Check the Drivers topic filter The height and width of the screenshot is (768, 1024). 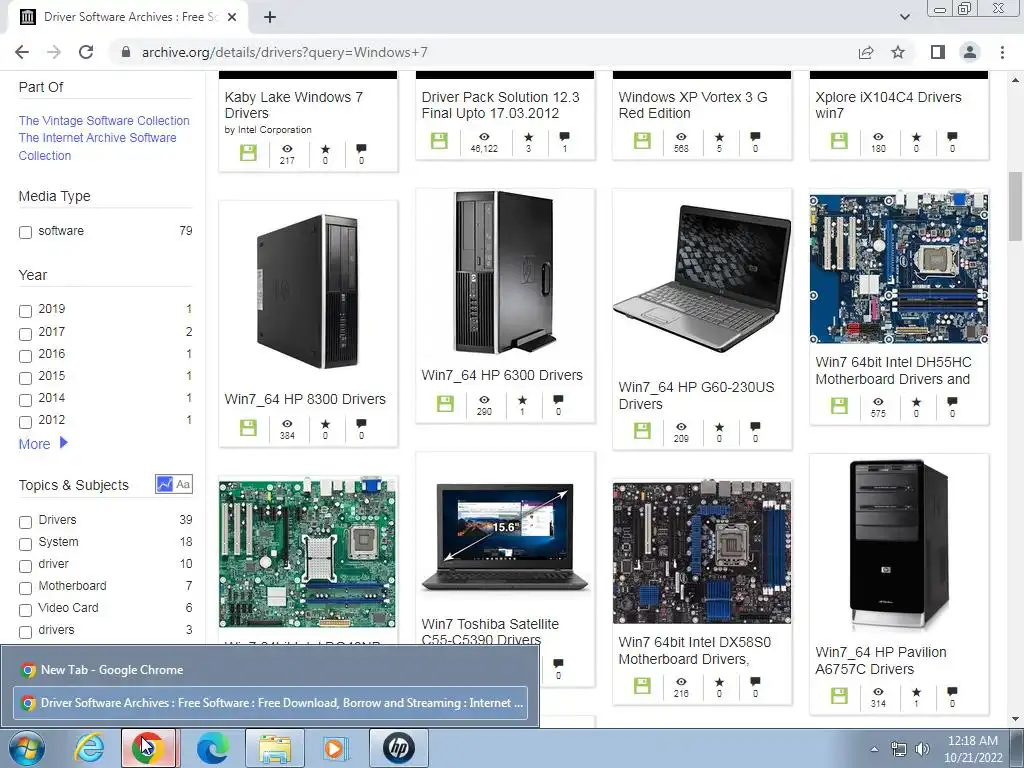tap(25, 522)
